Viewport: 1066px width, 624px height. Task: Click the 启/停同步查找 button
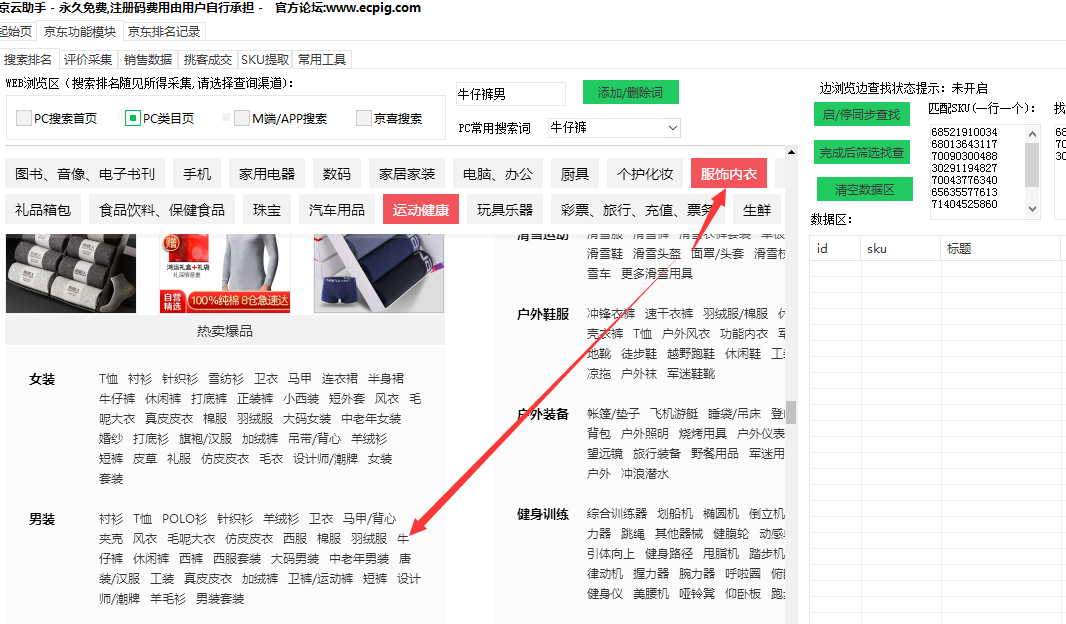861,115
